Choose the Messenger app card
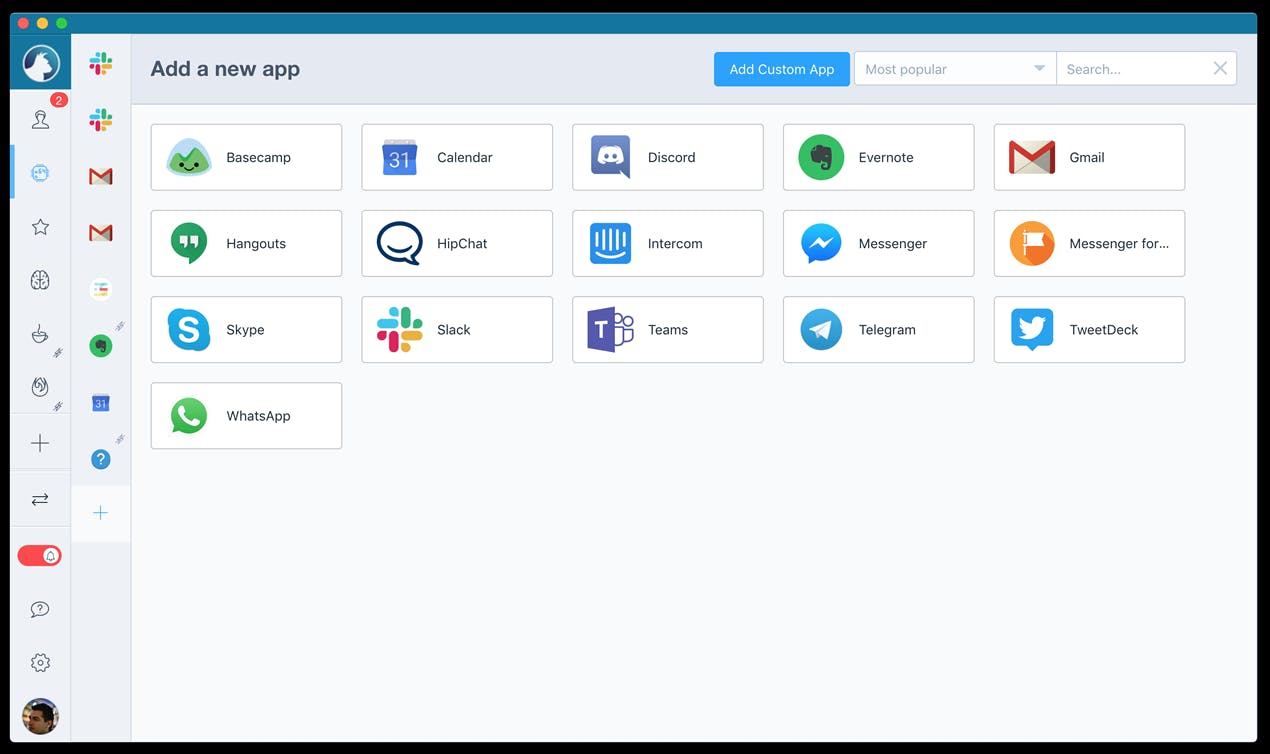This screenshot has width=1270, height=754. (879, 243)
